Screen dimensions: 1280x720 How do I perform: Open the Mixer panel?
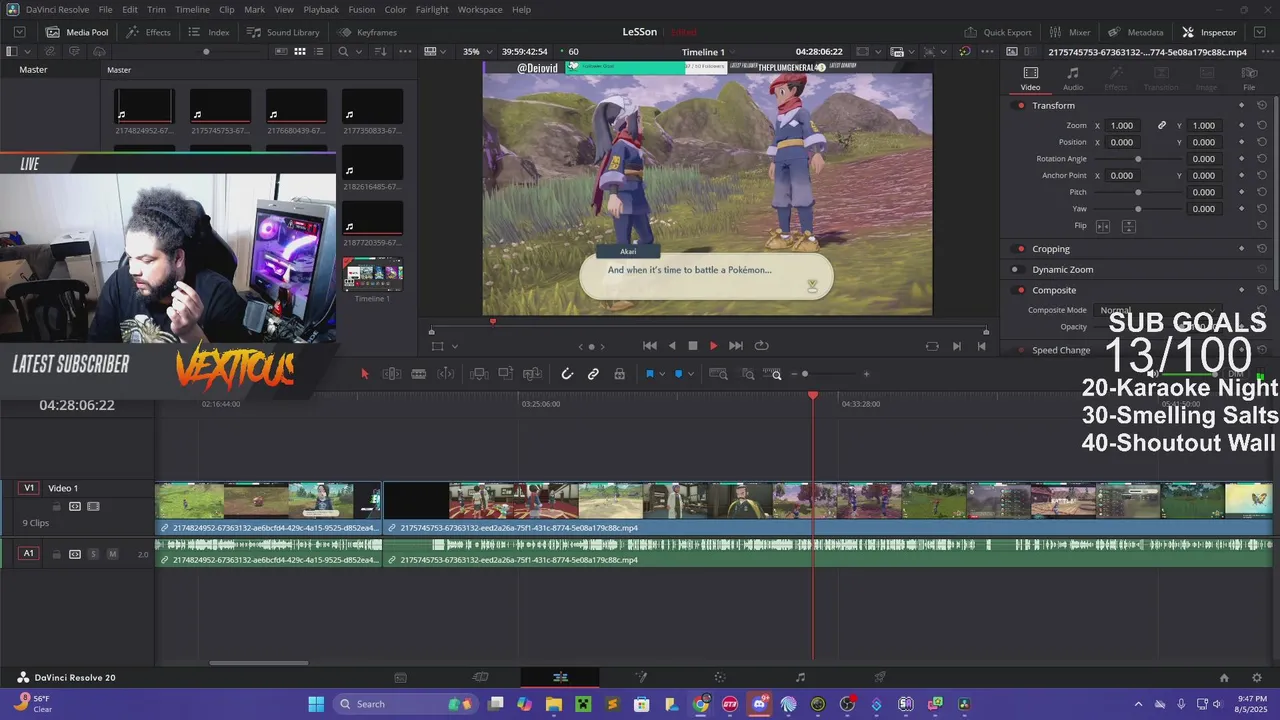tap(1070, 32)
